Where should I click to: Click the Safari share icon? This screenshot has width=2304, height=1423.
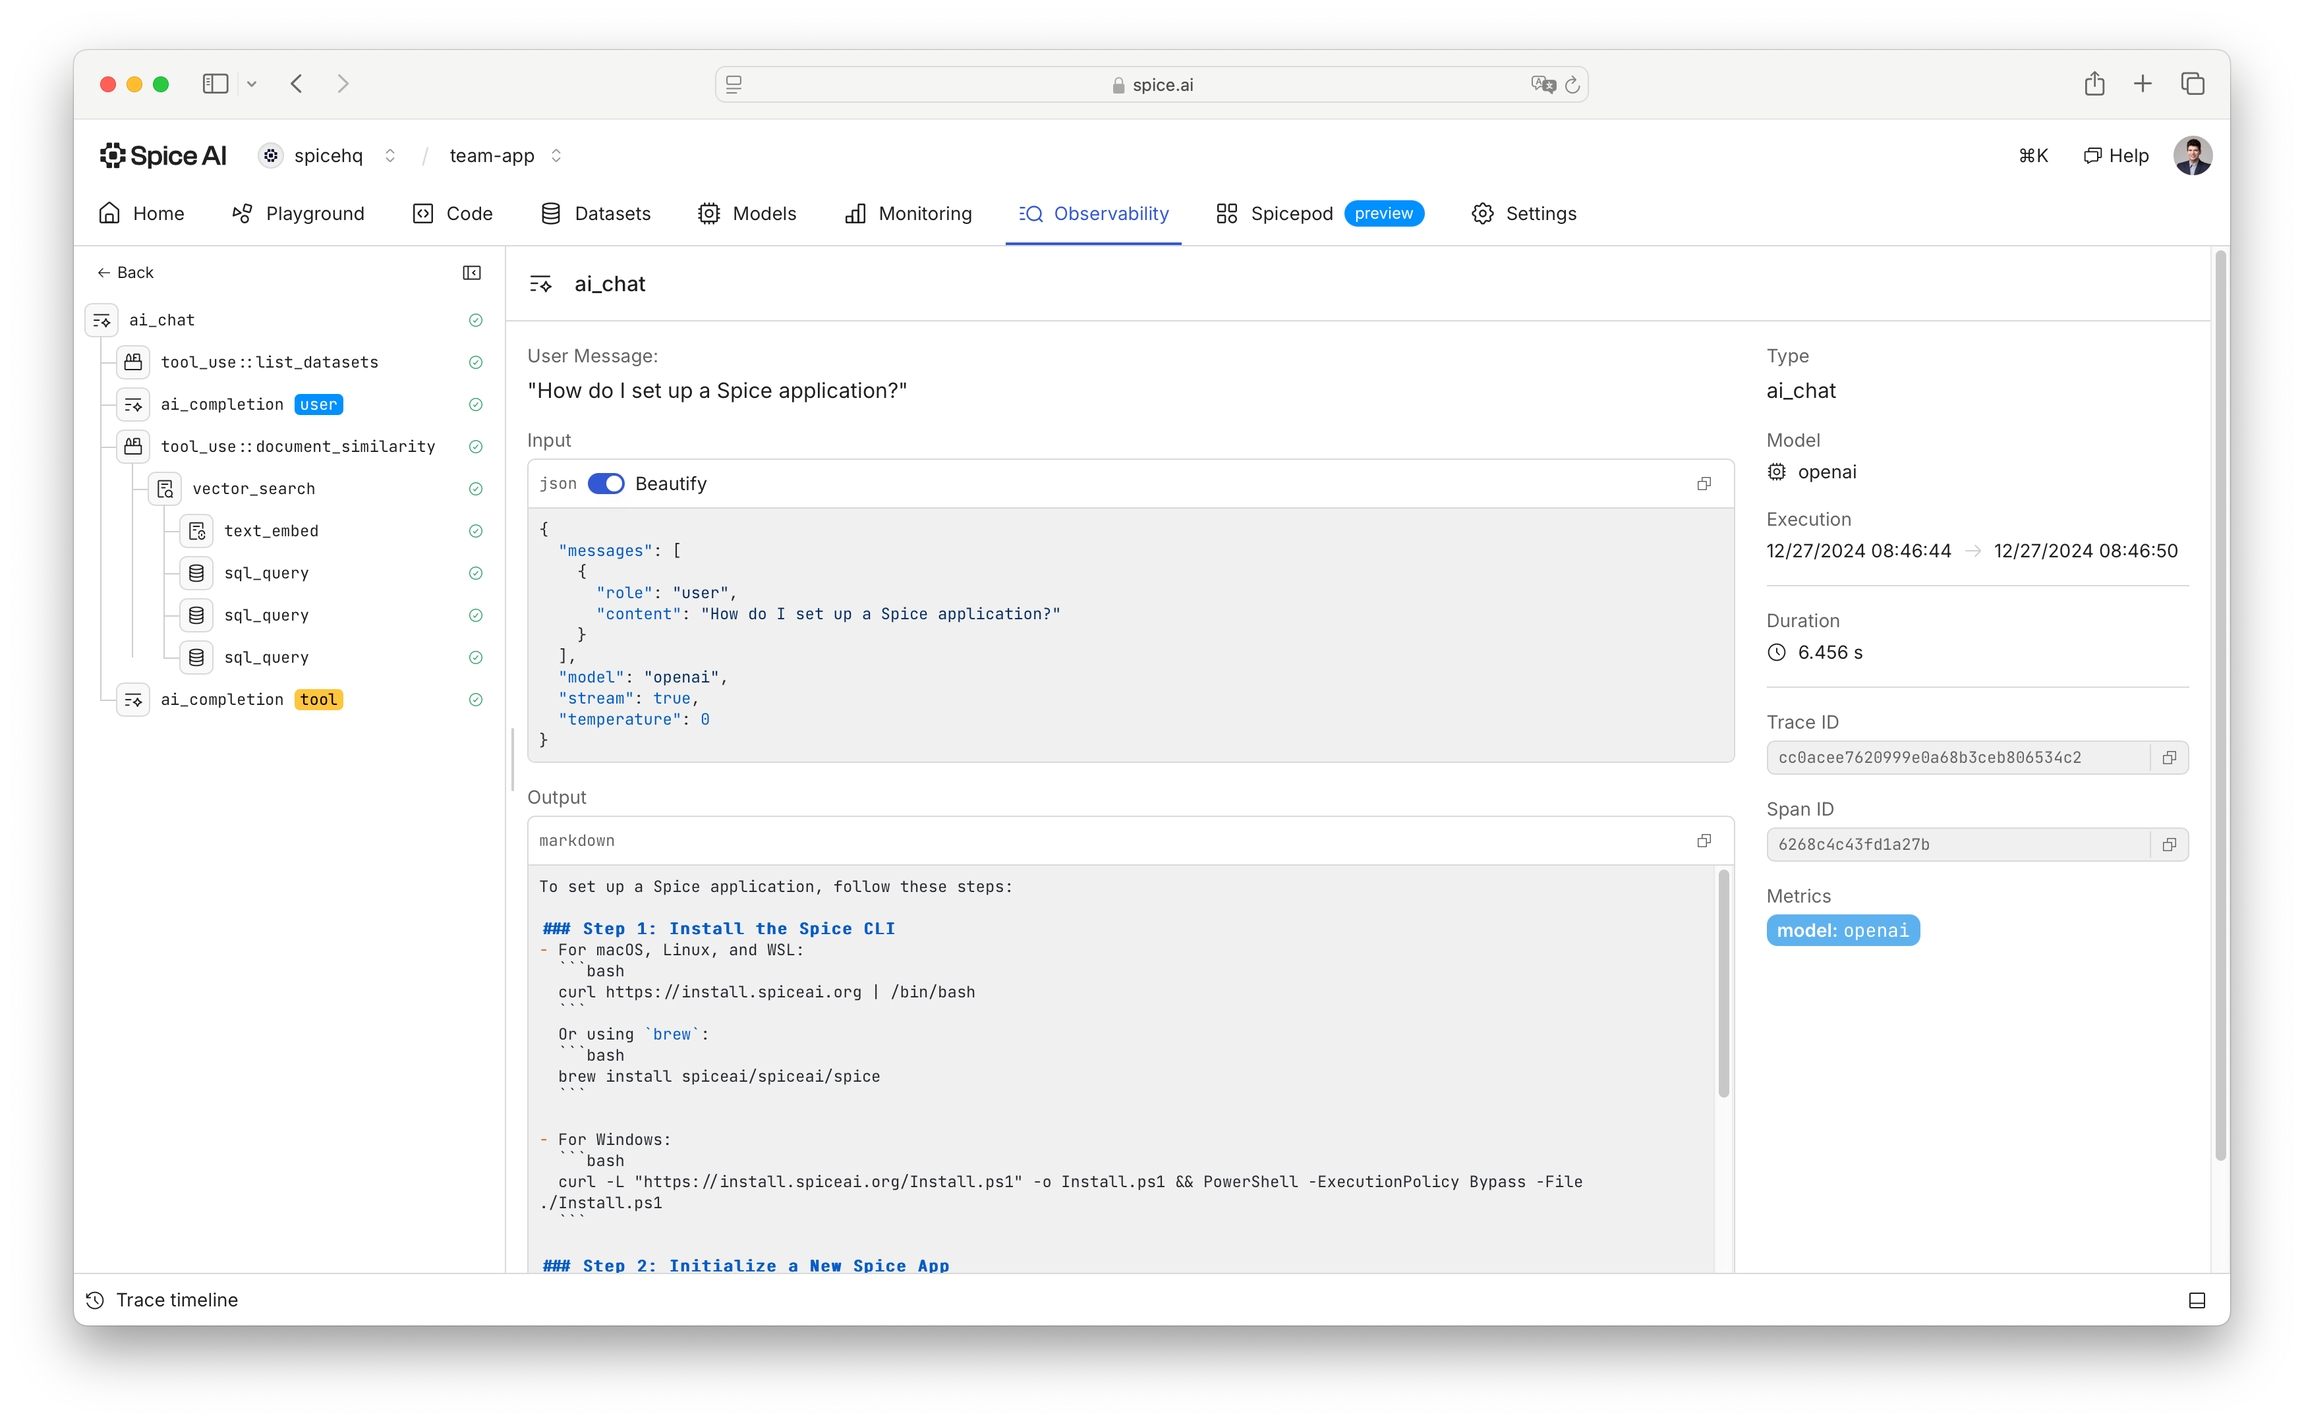click(x=2094, y=84)
